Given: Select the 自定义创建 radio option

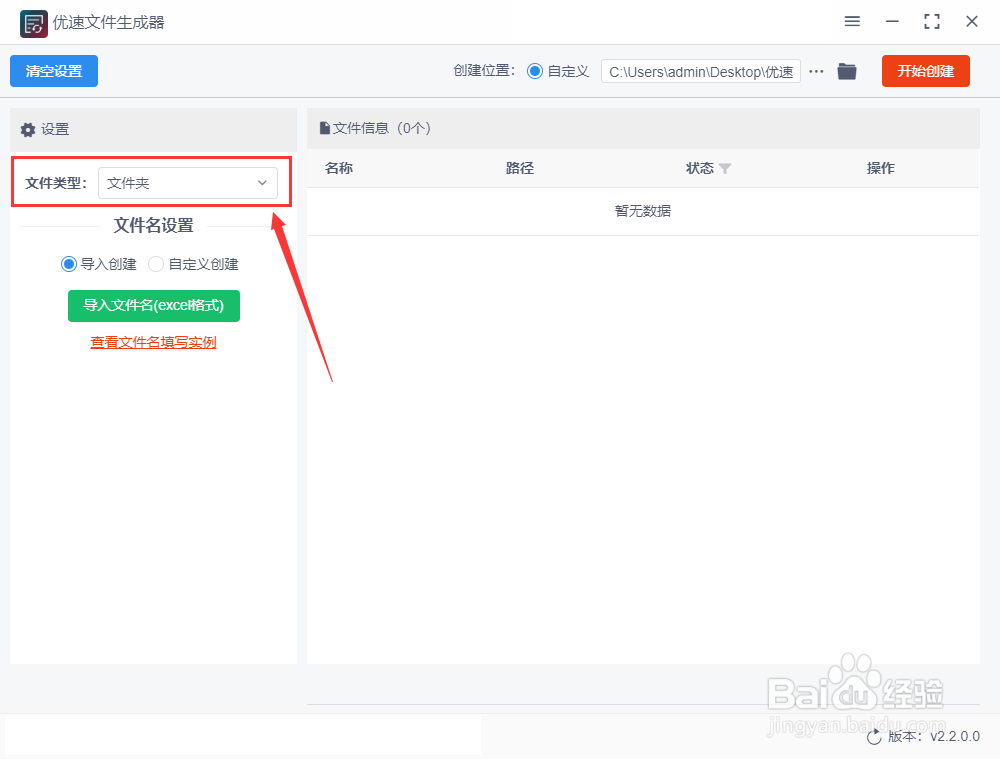Looking at the screenshot, I should click(x=156, y=264).
